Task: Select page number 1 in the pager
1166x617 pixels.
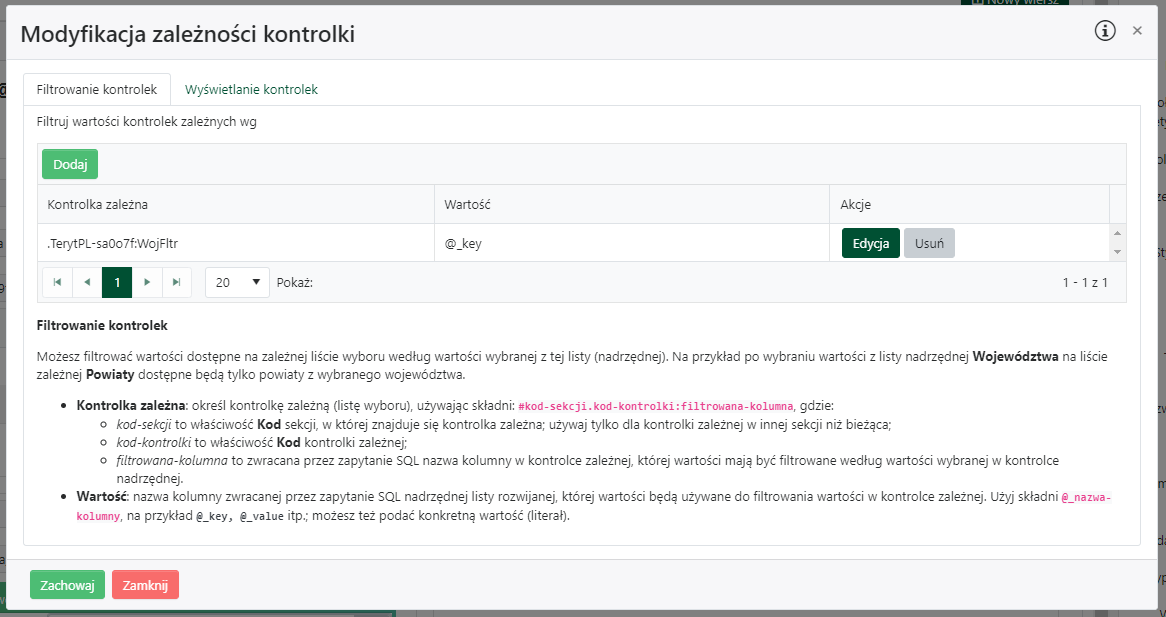Action: click(117, 283)
